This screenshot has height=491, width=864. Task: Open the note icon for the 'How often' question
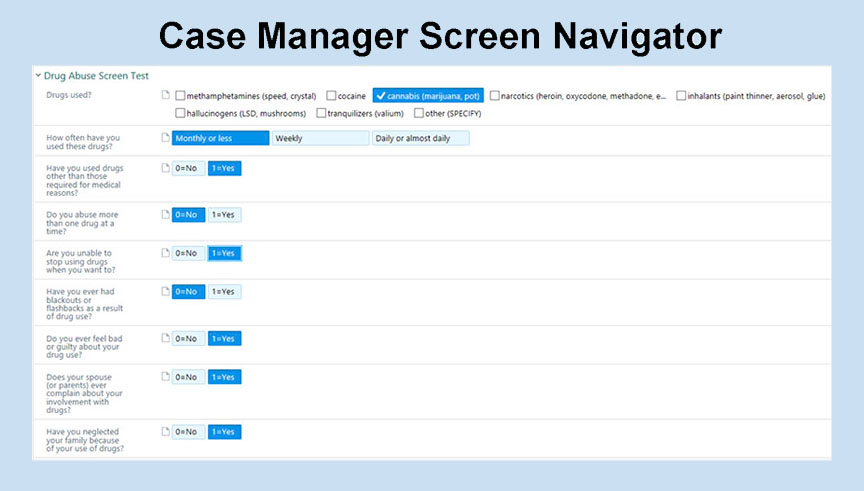tap(166, 138)
